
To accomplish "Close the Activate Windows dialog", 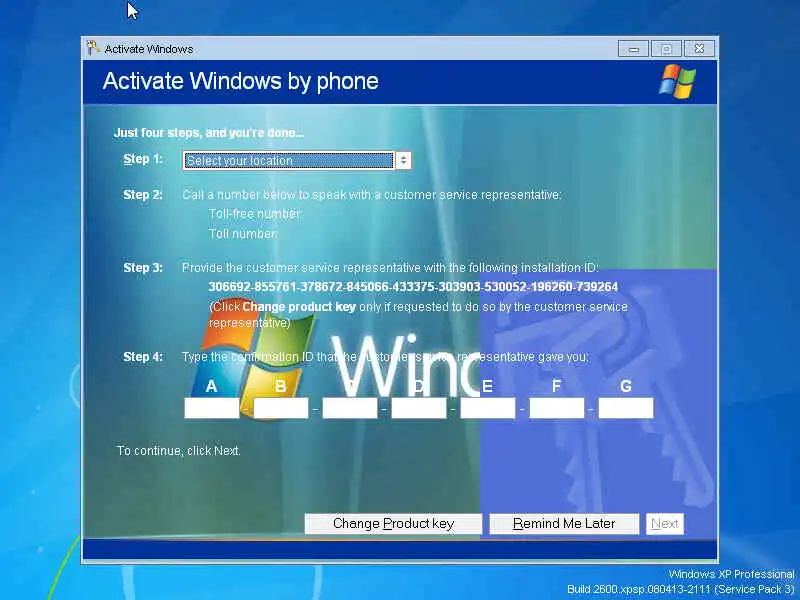I will click(x=699, y=49).
